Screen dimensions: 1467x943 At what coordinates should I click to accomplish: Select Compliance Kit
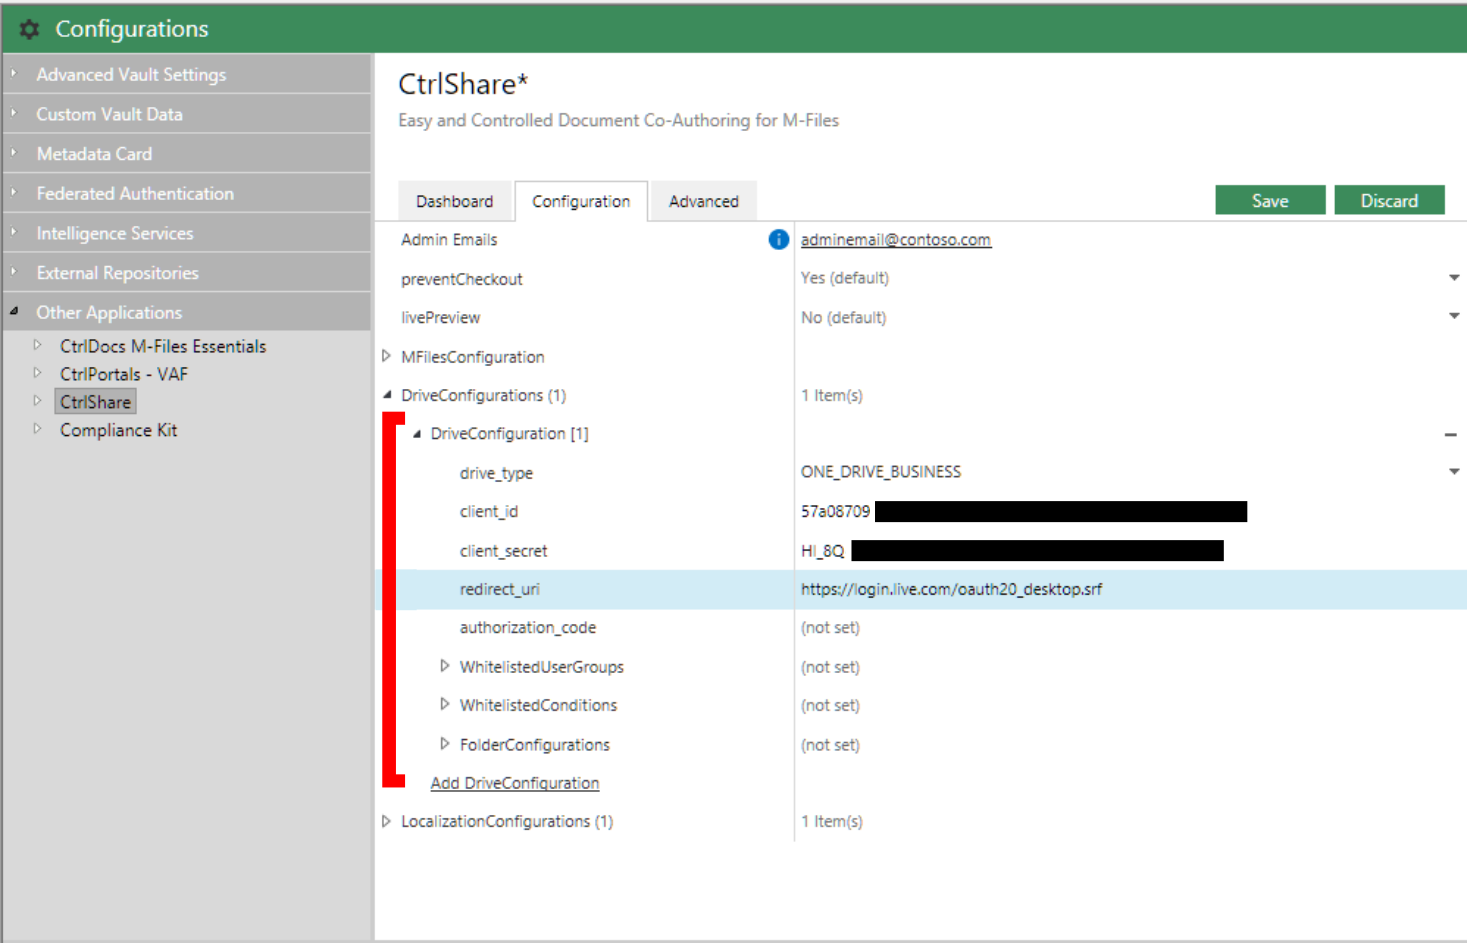(x=118, y=430)
